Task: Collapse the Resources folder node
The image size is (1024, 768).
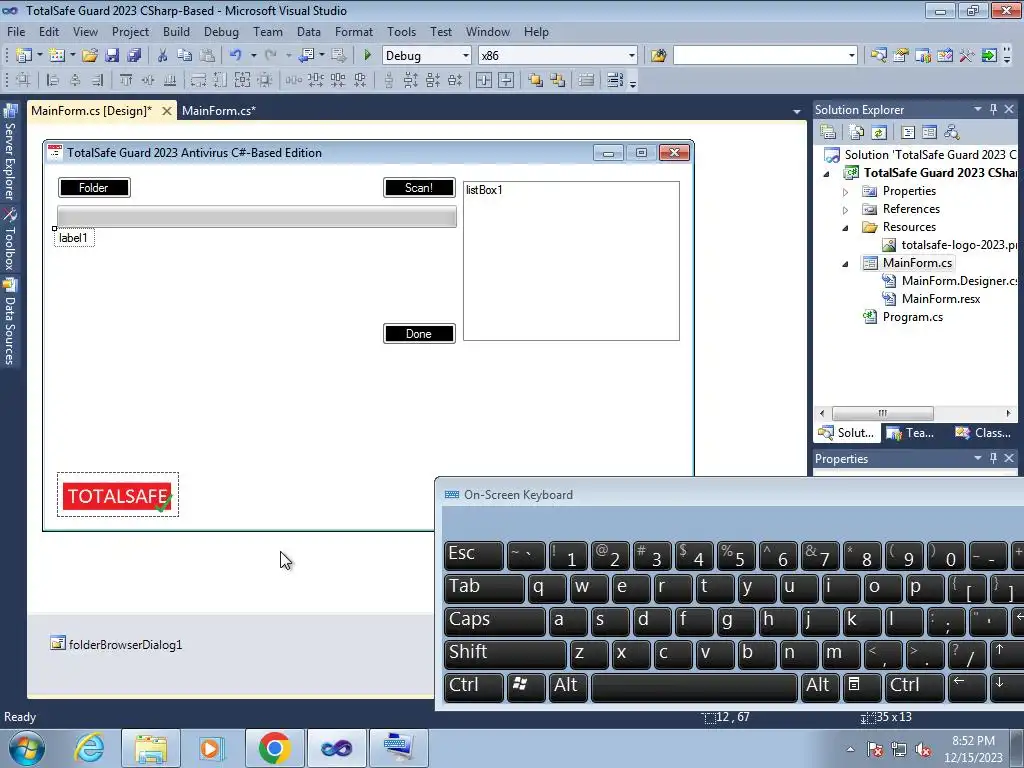Action: click(846, 228)
